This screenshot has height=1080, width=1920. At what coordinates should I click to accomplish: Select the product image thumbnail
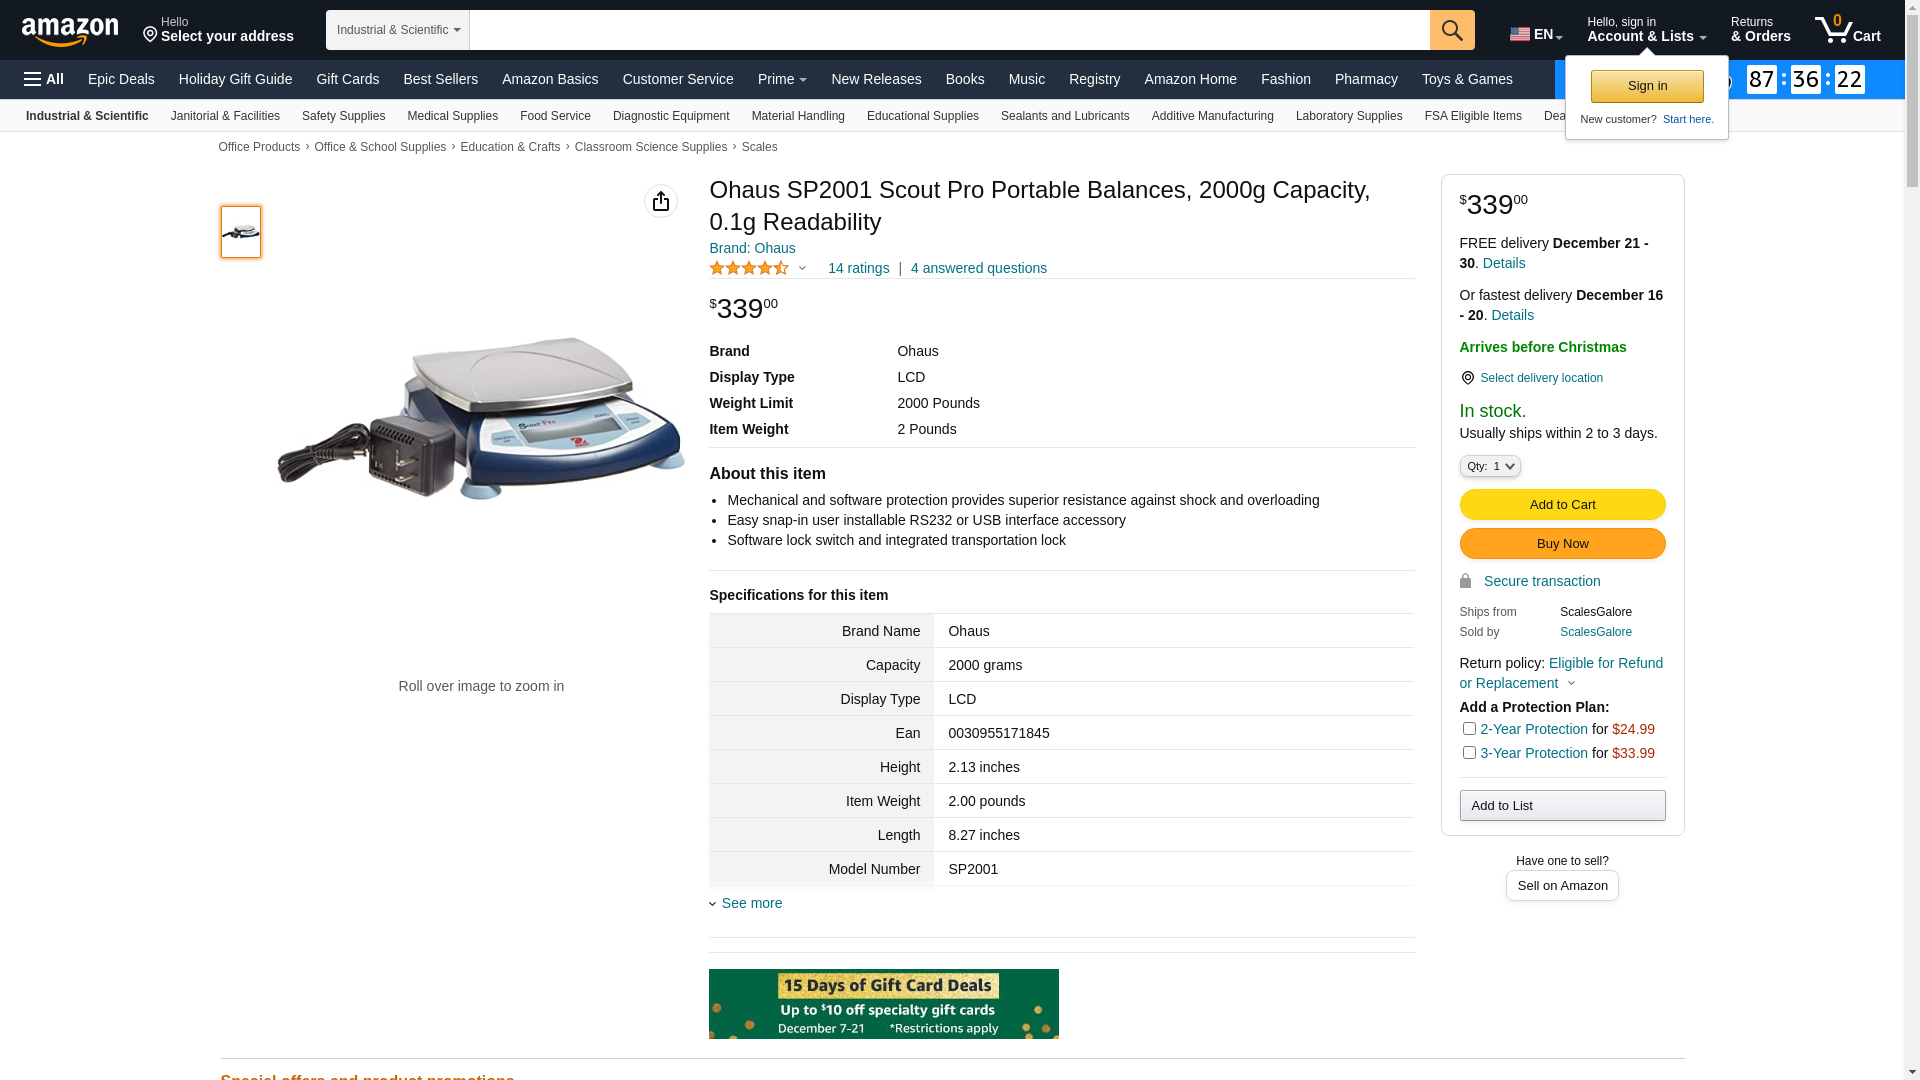point(241,232)
